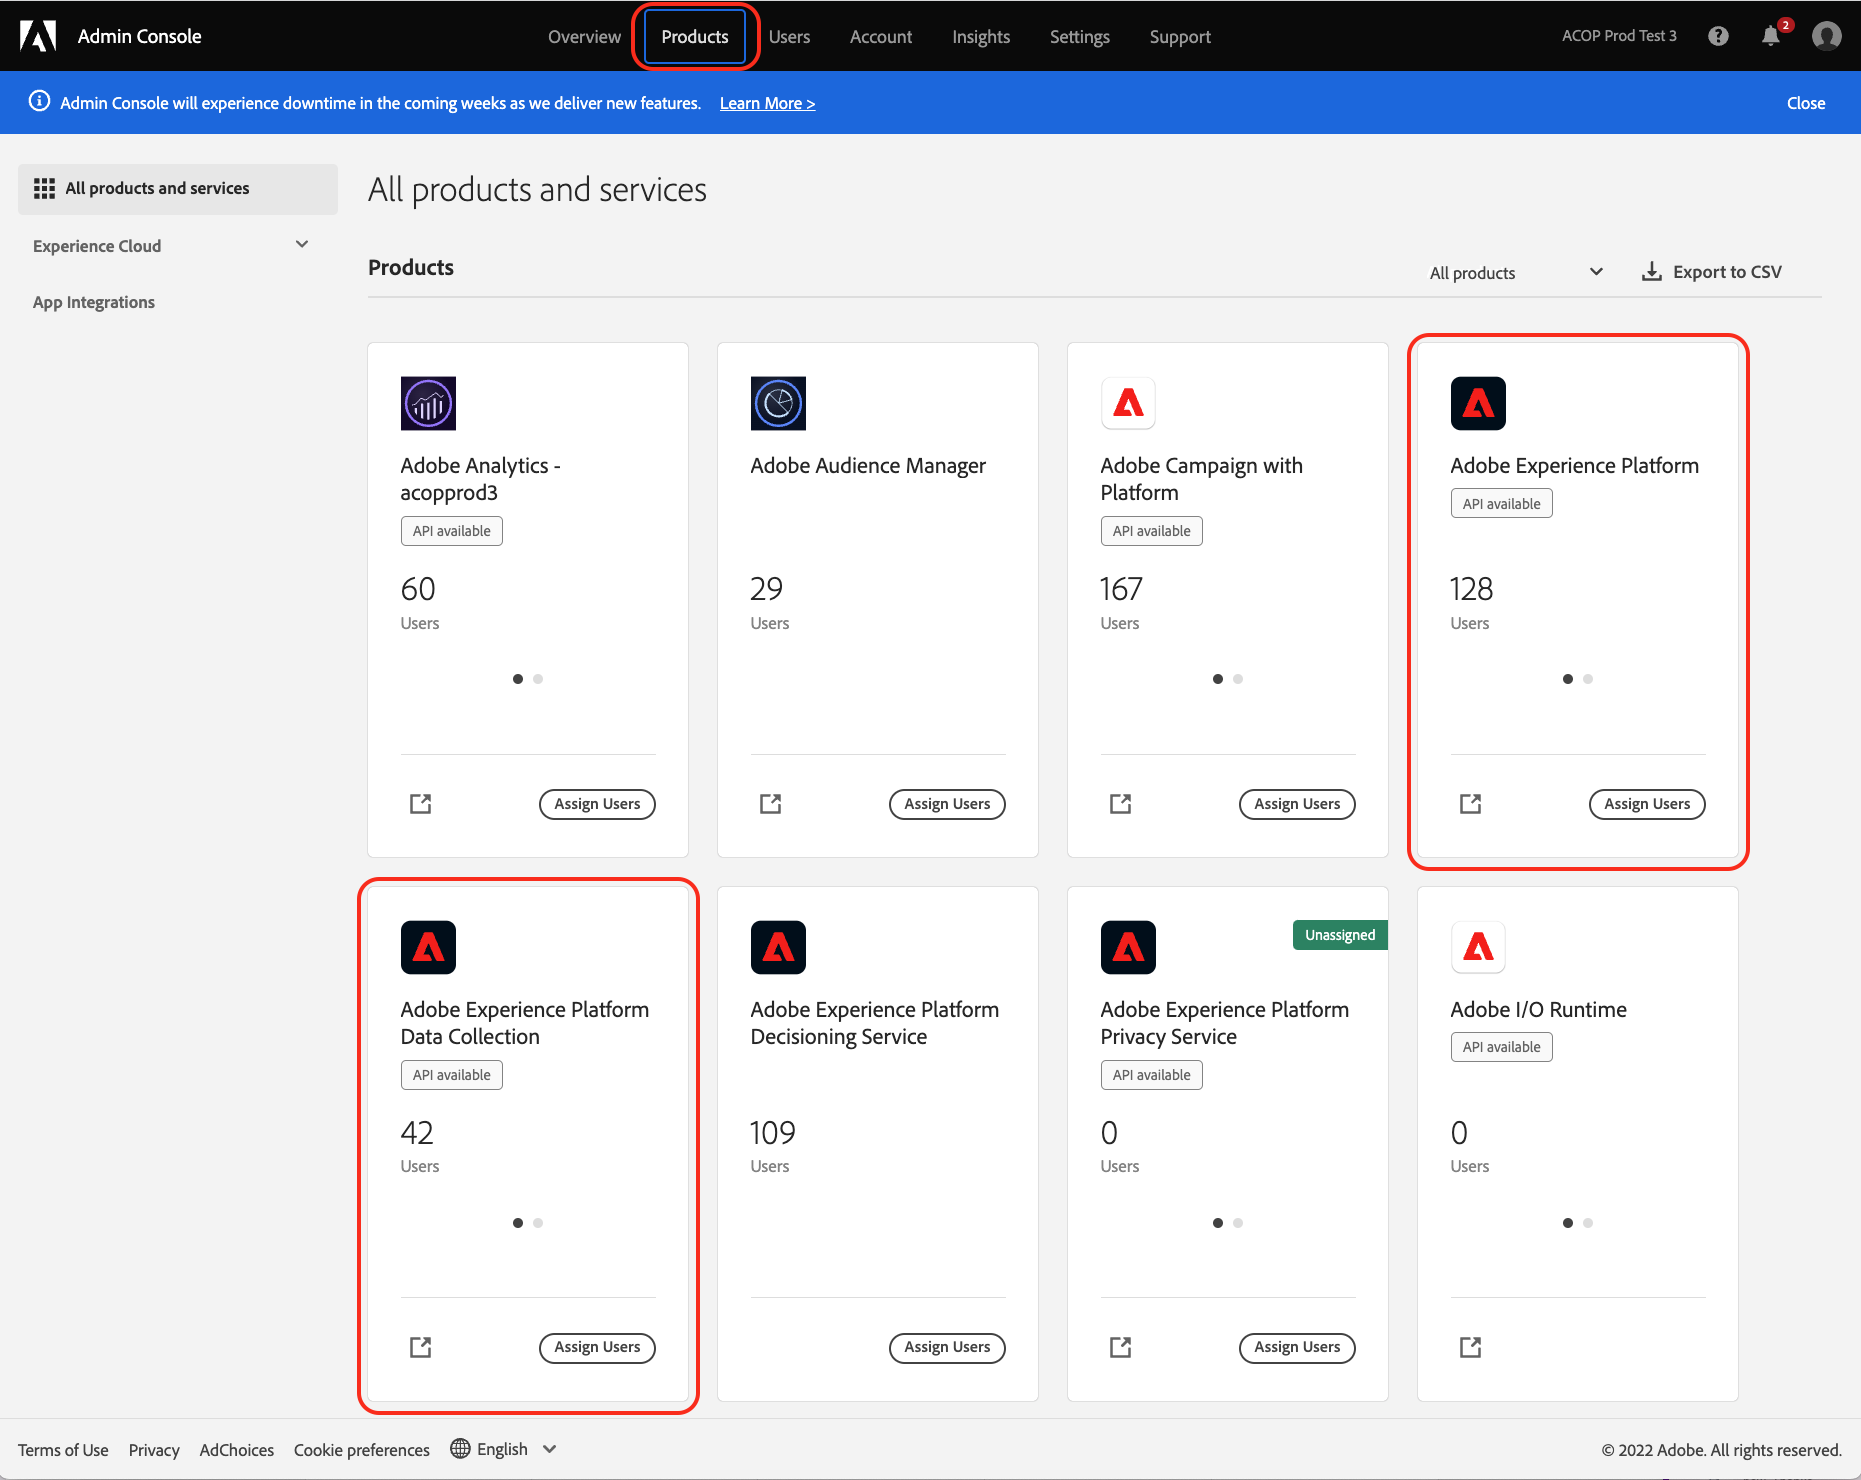Assign Users to Experience Platform Data Collection
Viewport: 1861px width, 1480px height.
pos(597,1348)
